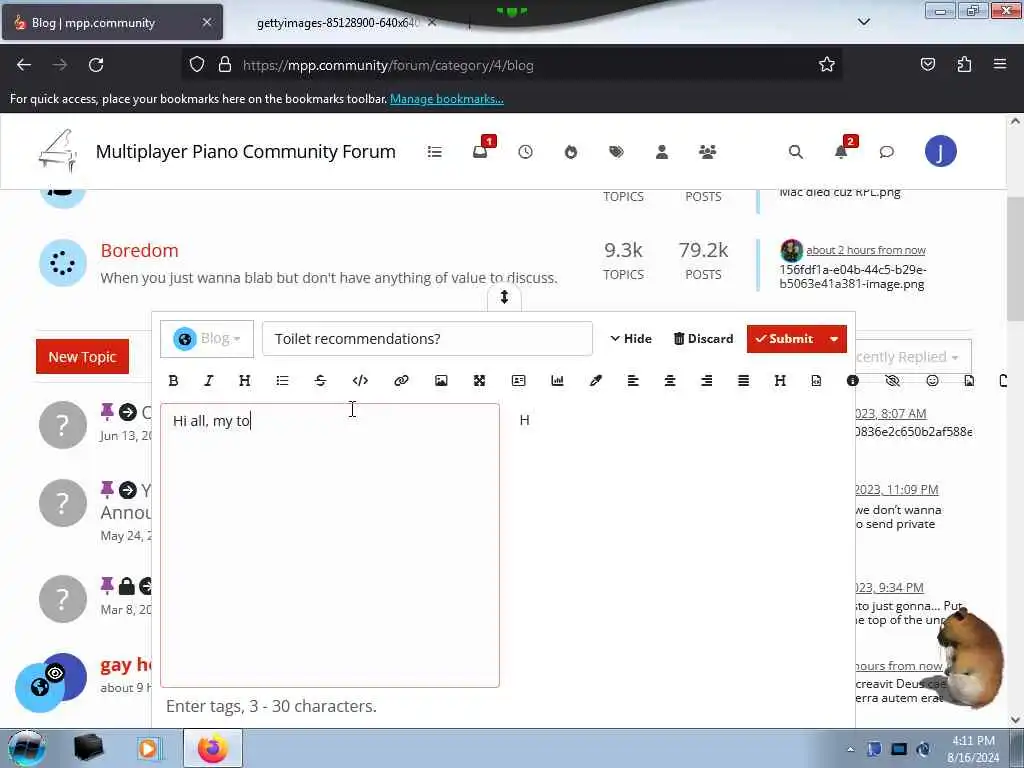The image size is (1024, 768).
Task: Expand Firefox list all tabs chevron
Action: pyautogui.click(x=863, y=22)
